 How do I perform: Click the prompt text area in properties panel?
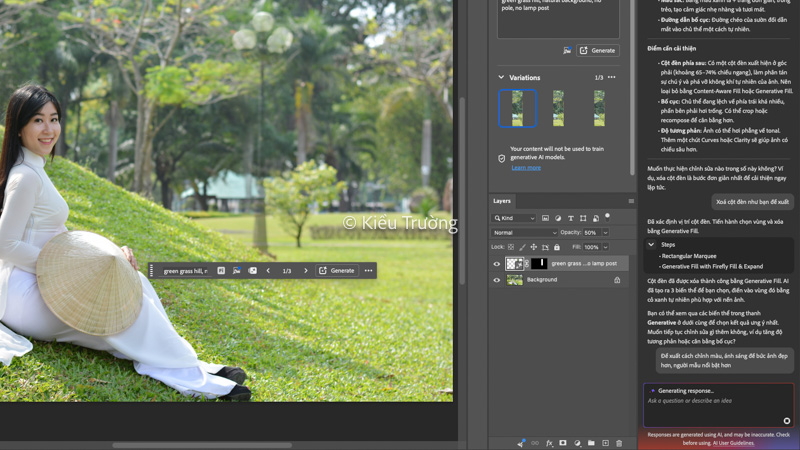[x=558, y=19]
